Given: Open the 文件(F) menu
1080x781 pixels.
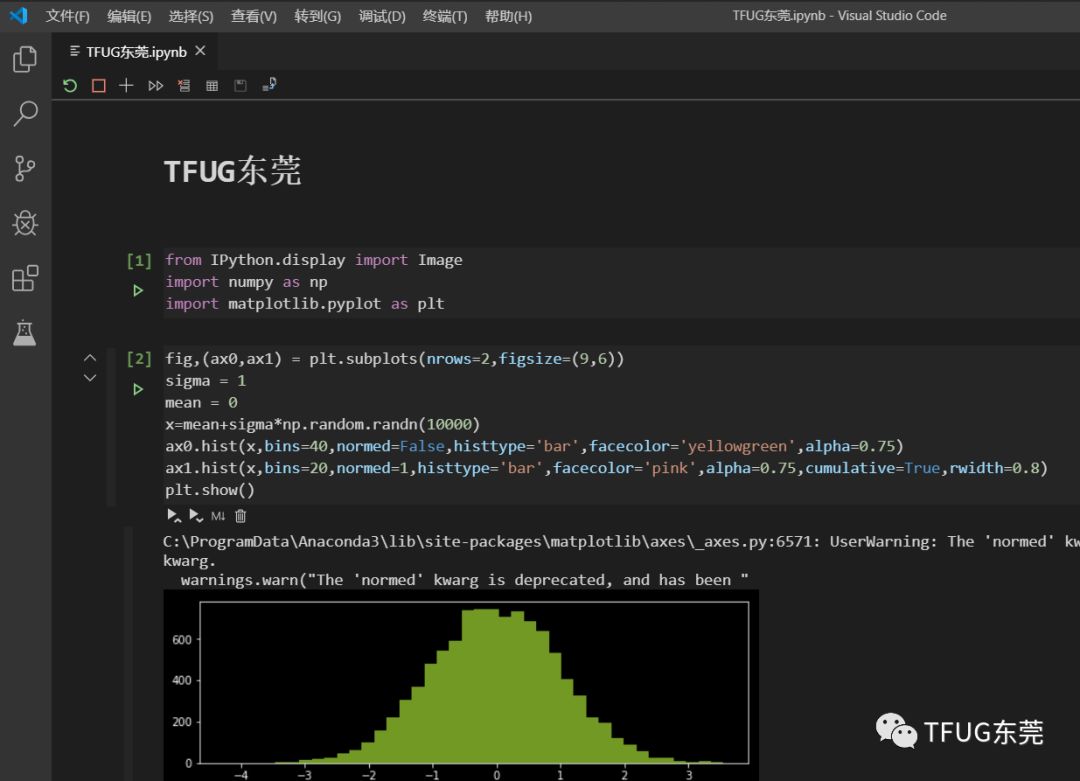Looking at the screenshot, I should tap(68, 16).
